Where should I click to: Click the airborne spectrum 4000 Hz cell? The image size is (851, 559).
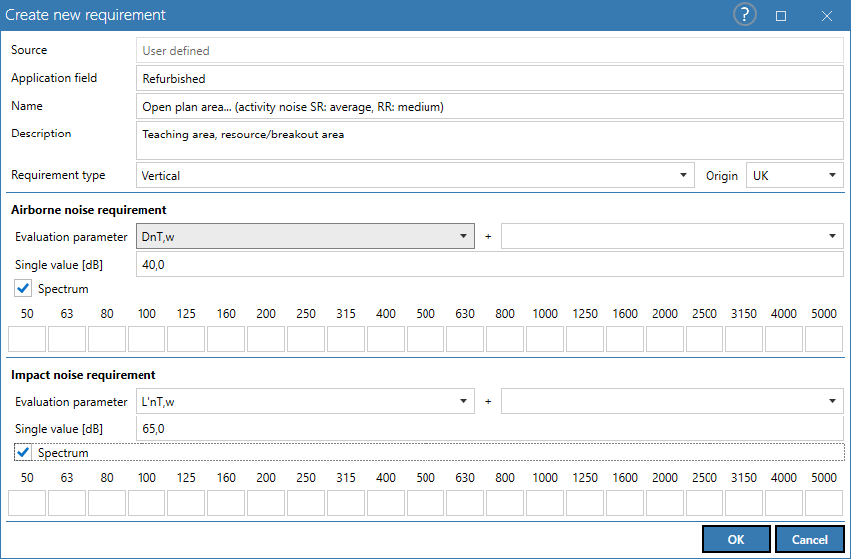(784, 339)
